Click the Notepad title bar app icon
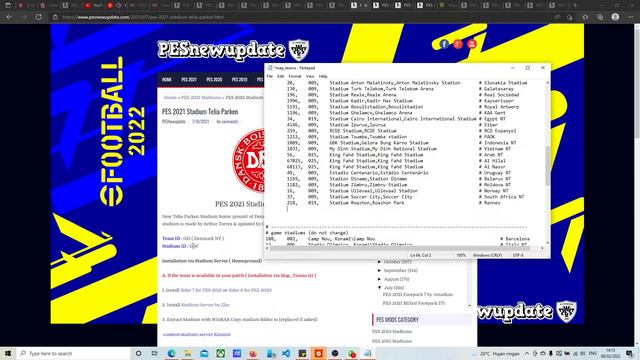The image size is (640, 360). point(270,68)
